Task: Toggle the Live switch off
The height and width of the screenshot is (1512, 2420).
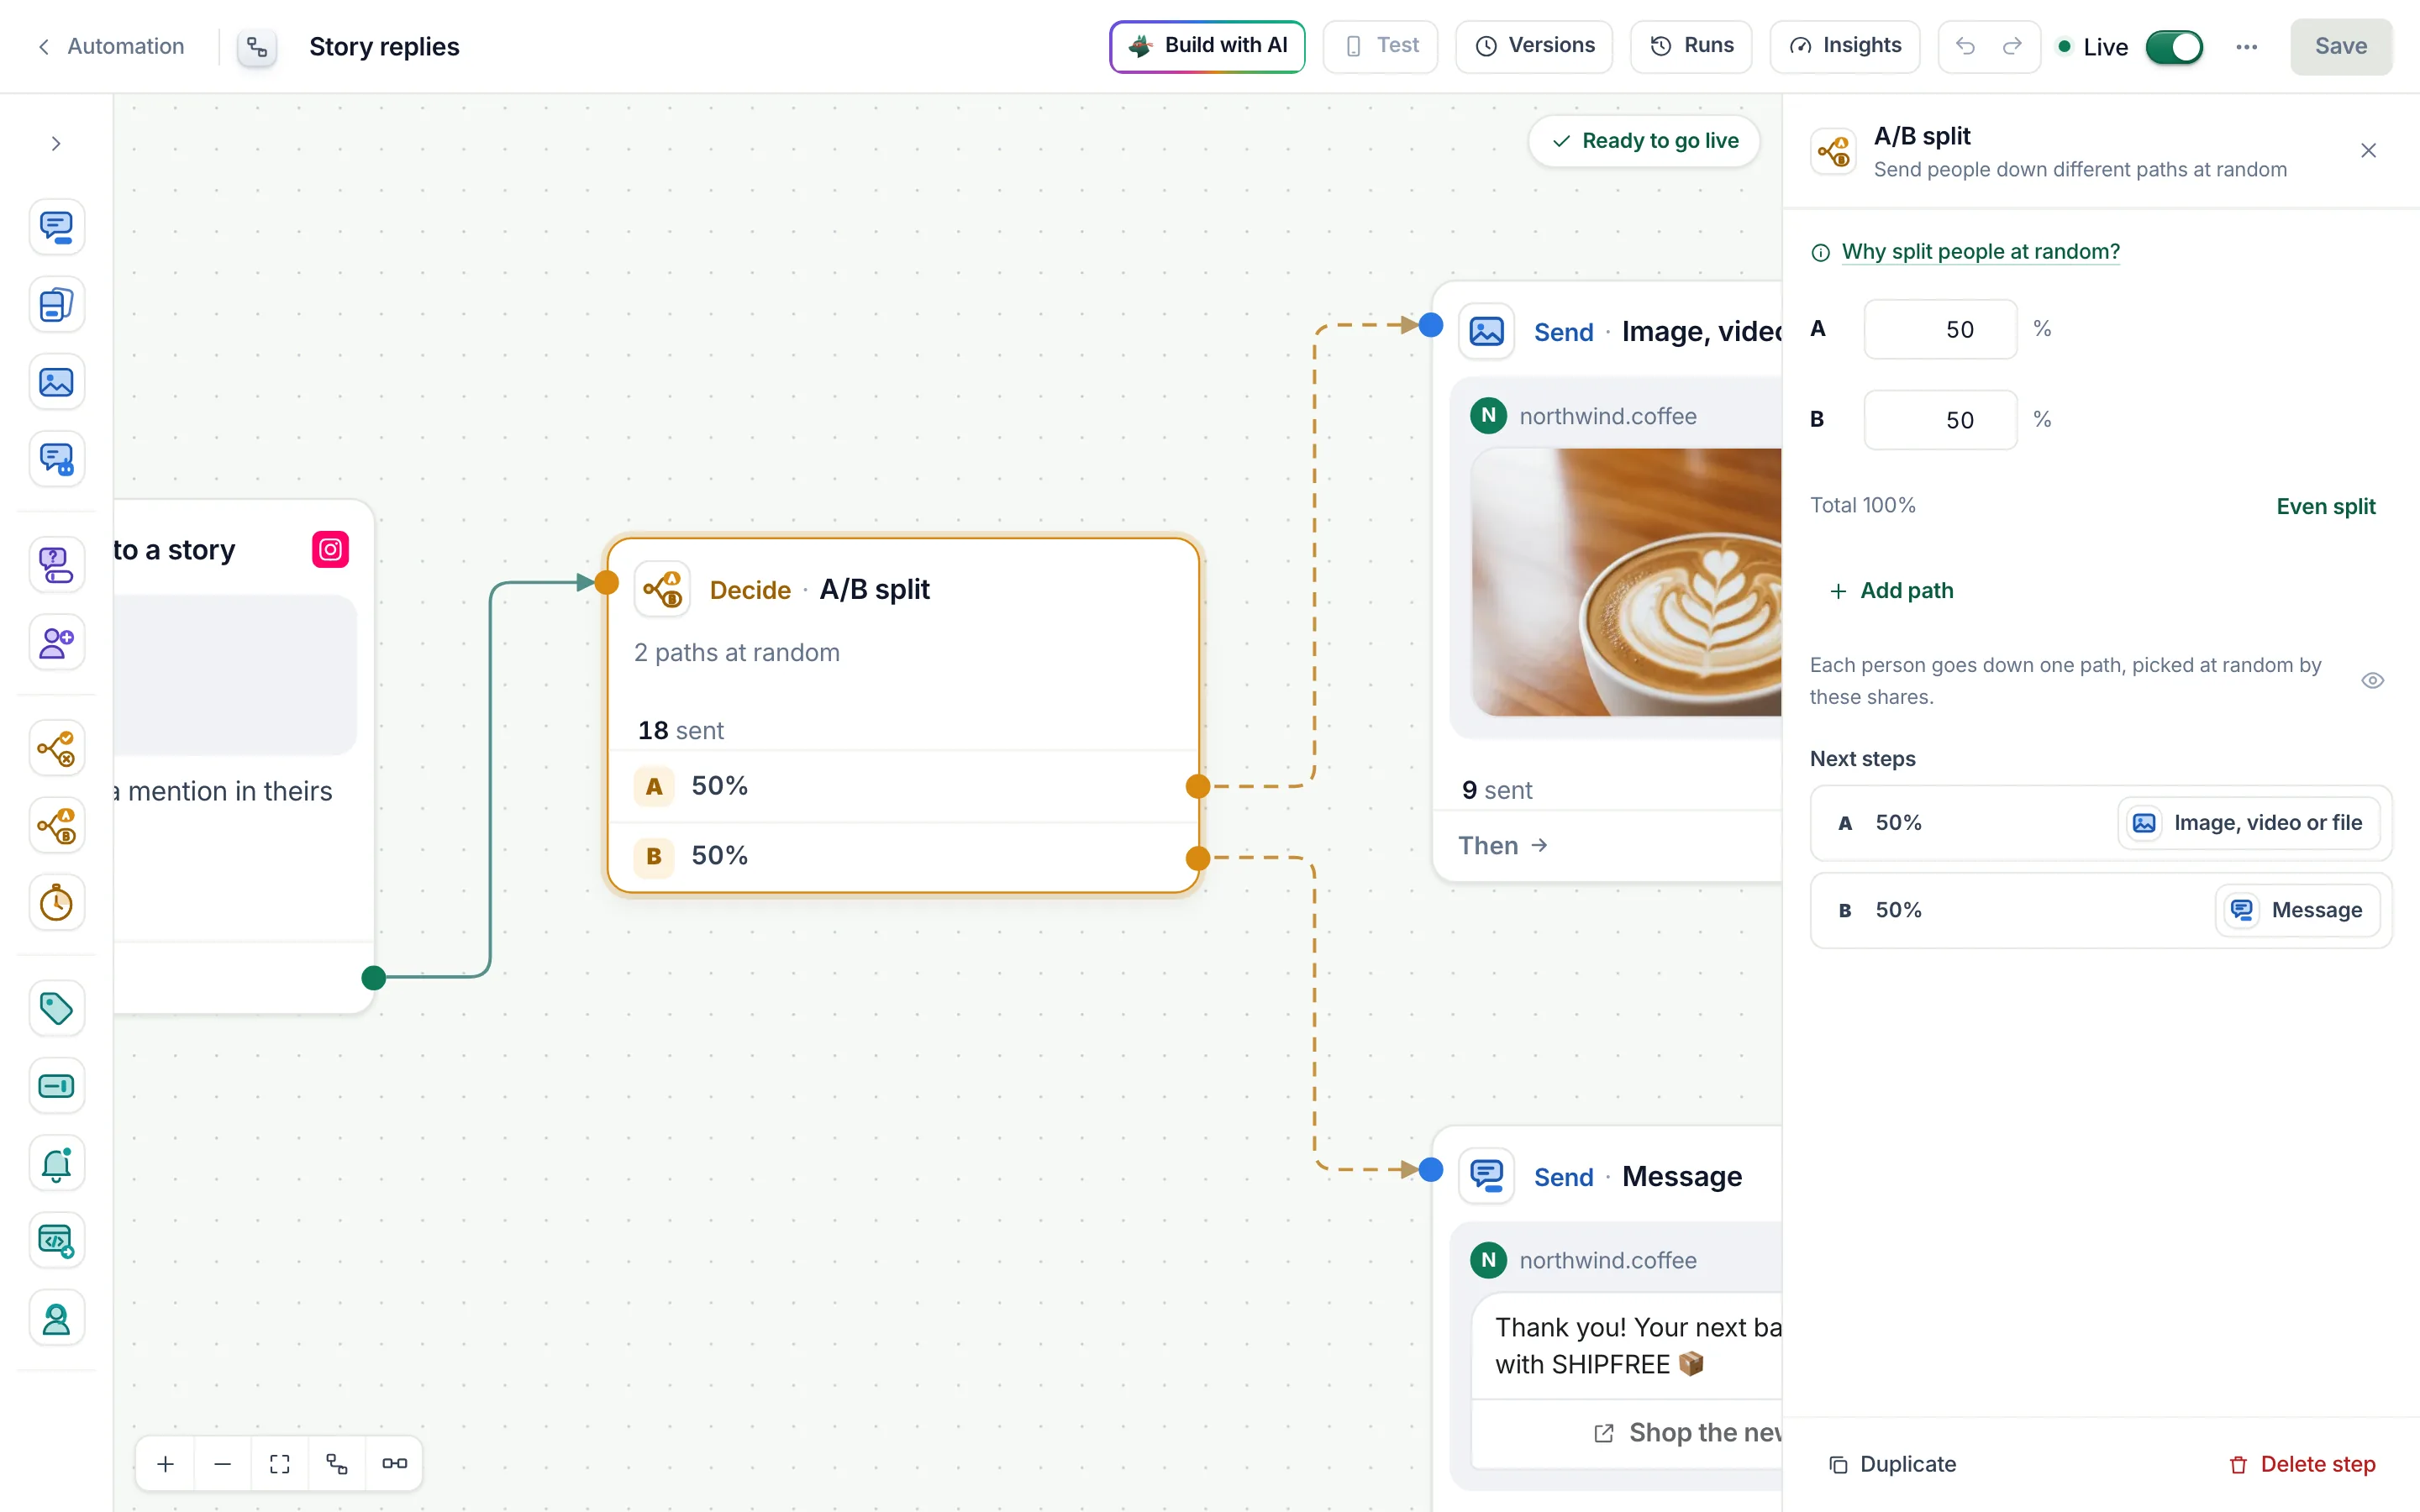Action: [2174, 47]
